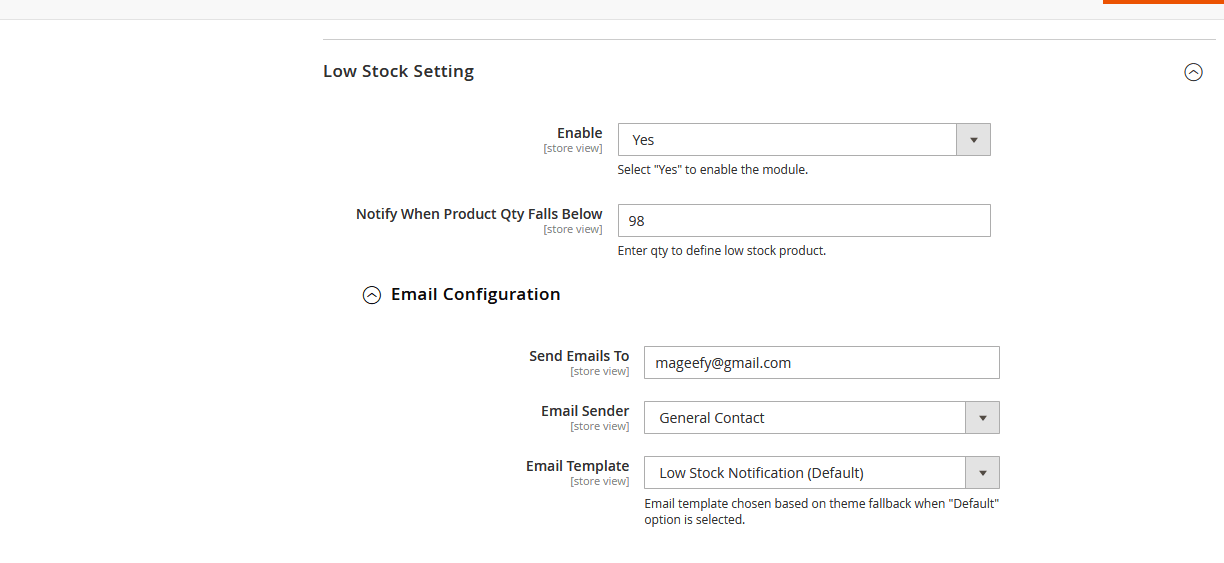
Task: Click the Send Emails To label
Action: pos(579,356)
